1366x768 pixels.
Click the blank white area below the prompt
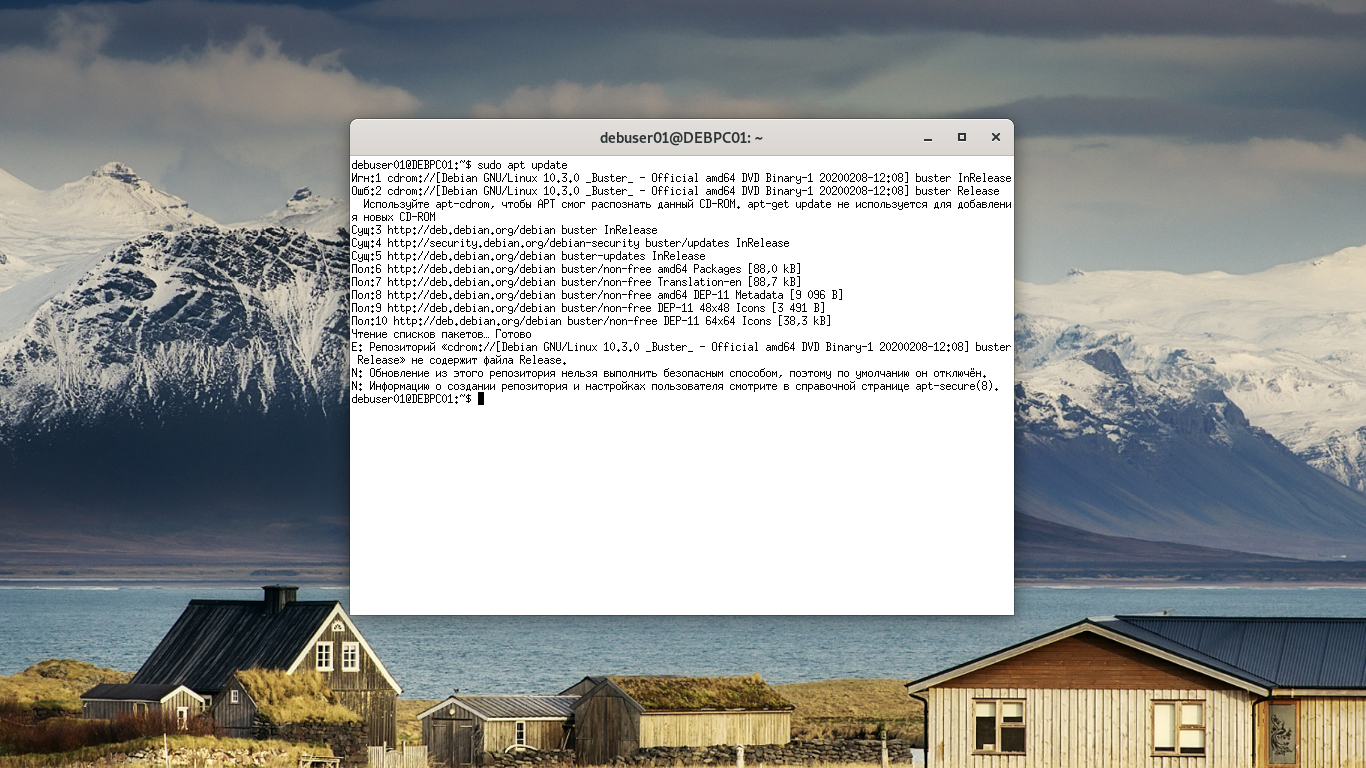coord(681,510)
